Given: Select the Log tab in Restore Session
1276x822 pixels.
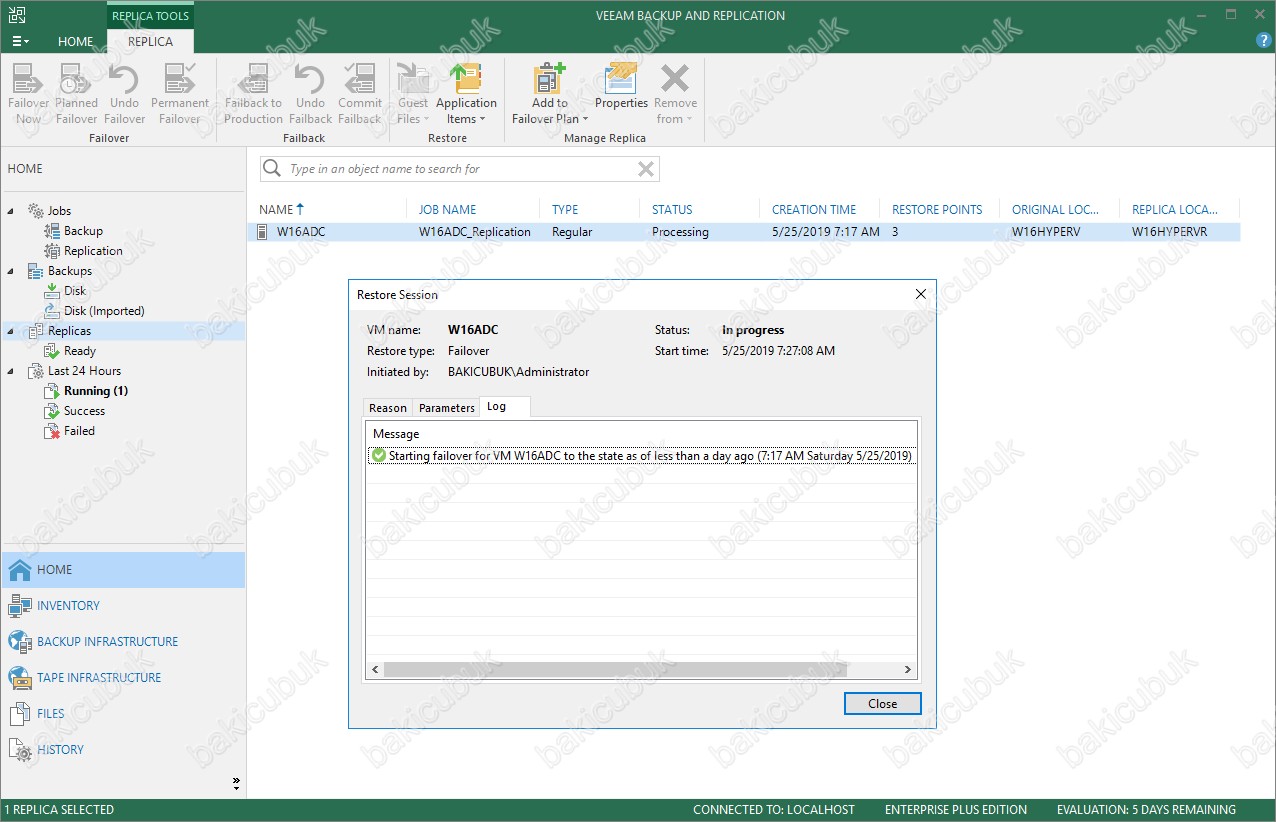Looking at the screenshot, I should tap(505, 407).
